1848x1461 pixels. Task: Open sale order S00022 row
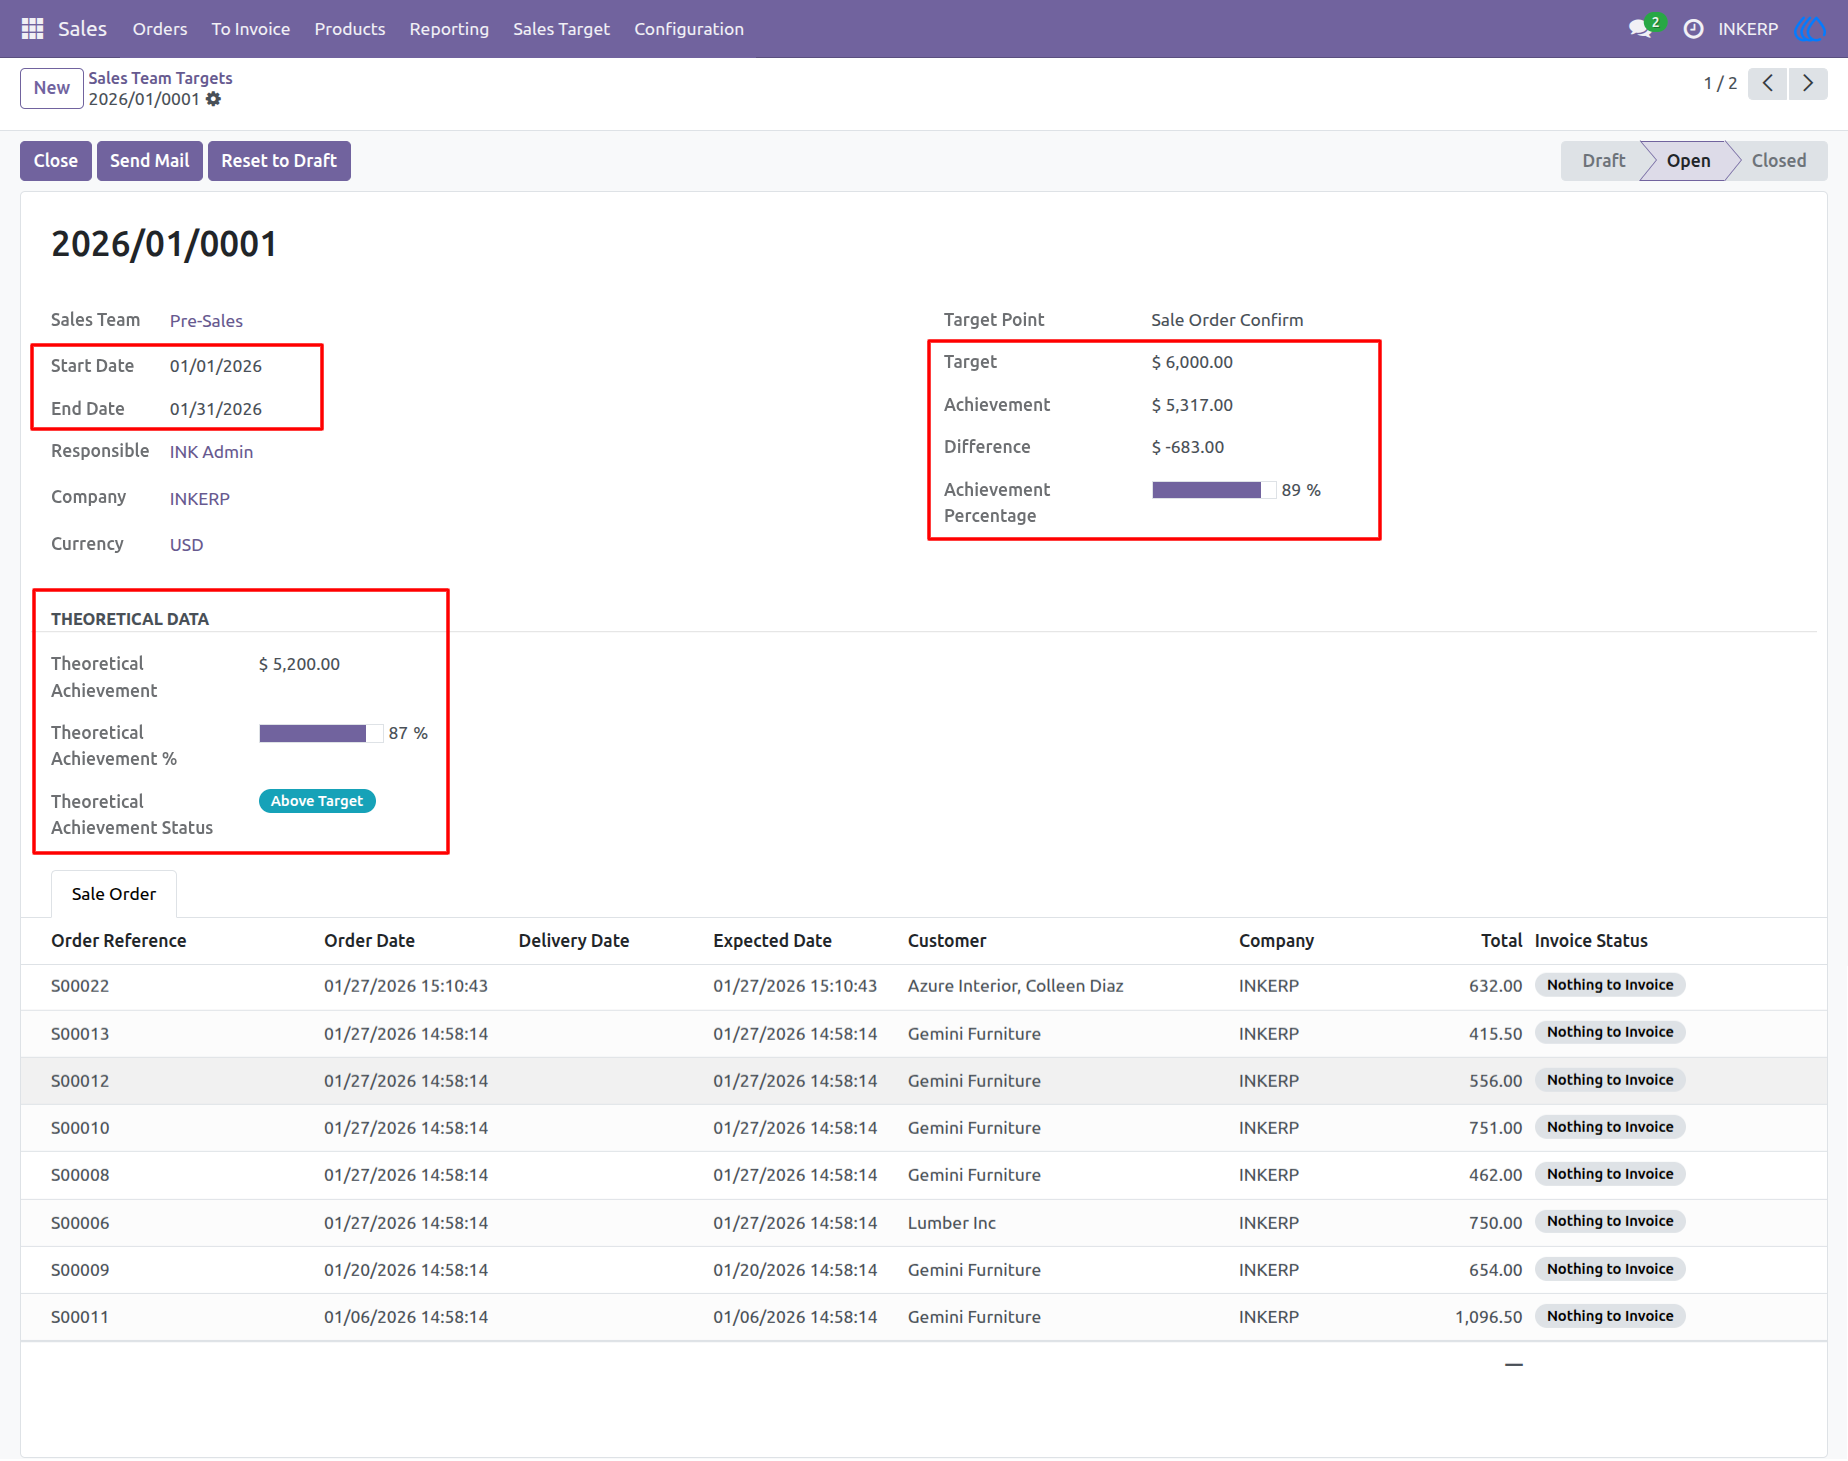(x=924, y=986)
